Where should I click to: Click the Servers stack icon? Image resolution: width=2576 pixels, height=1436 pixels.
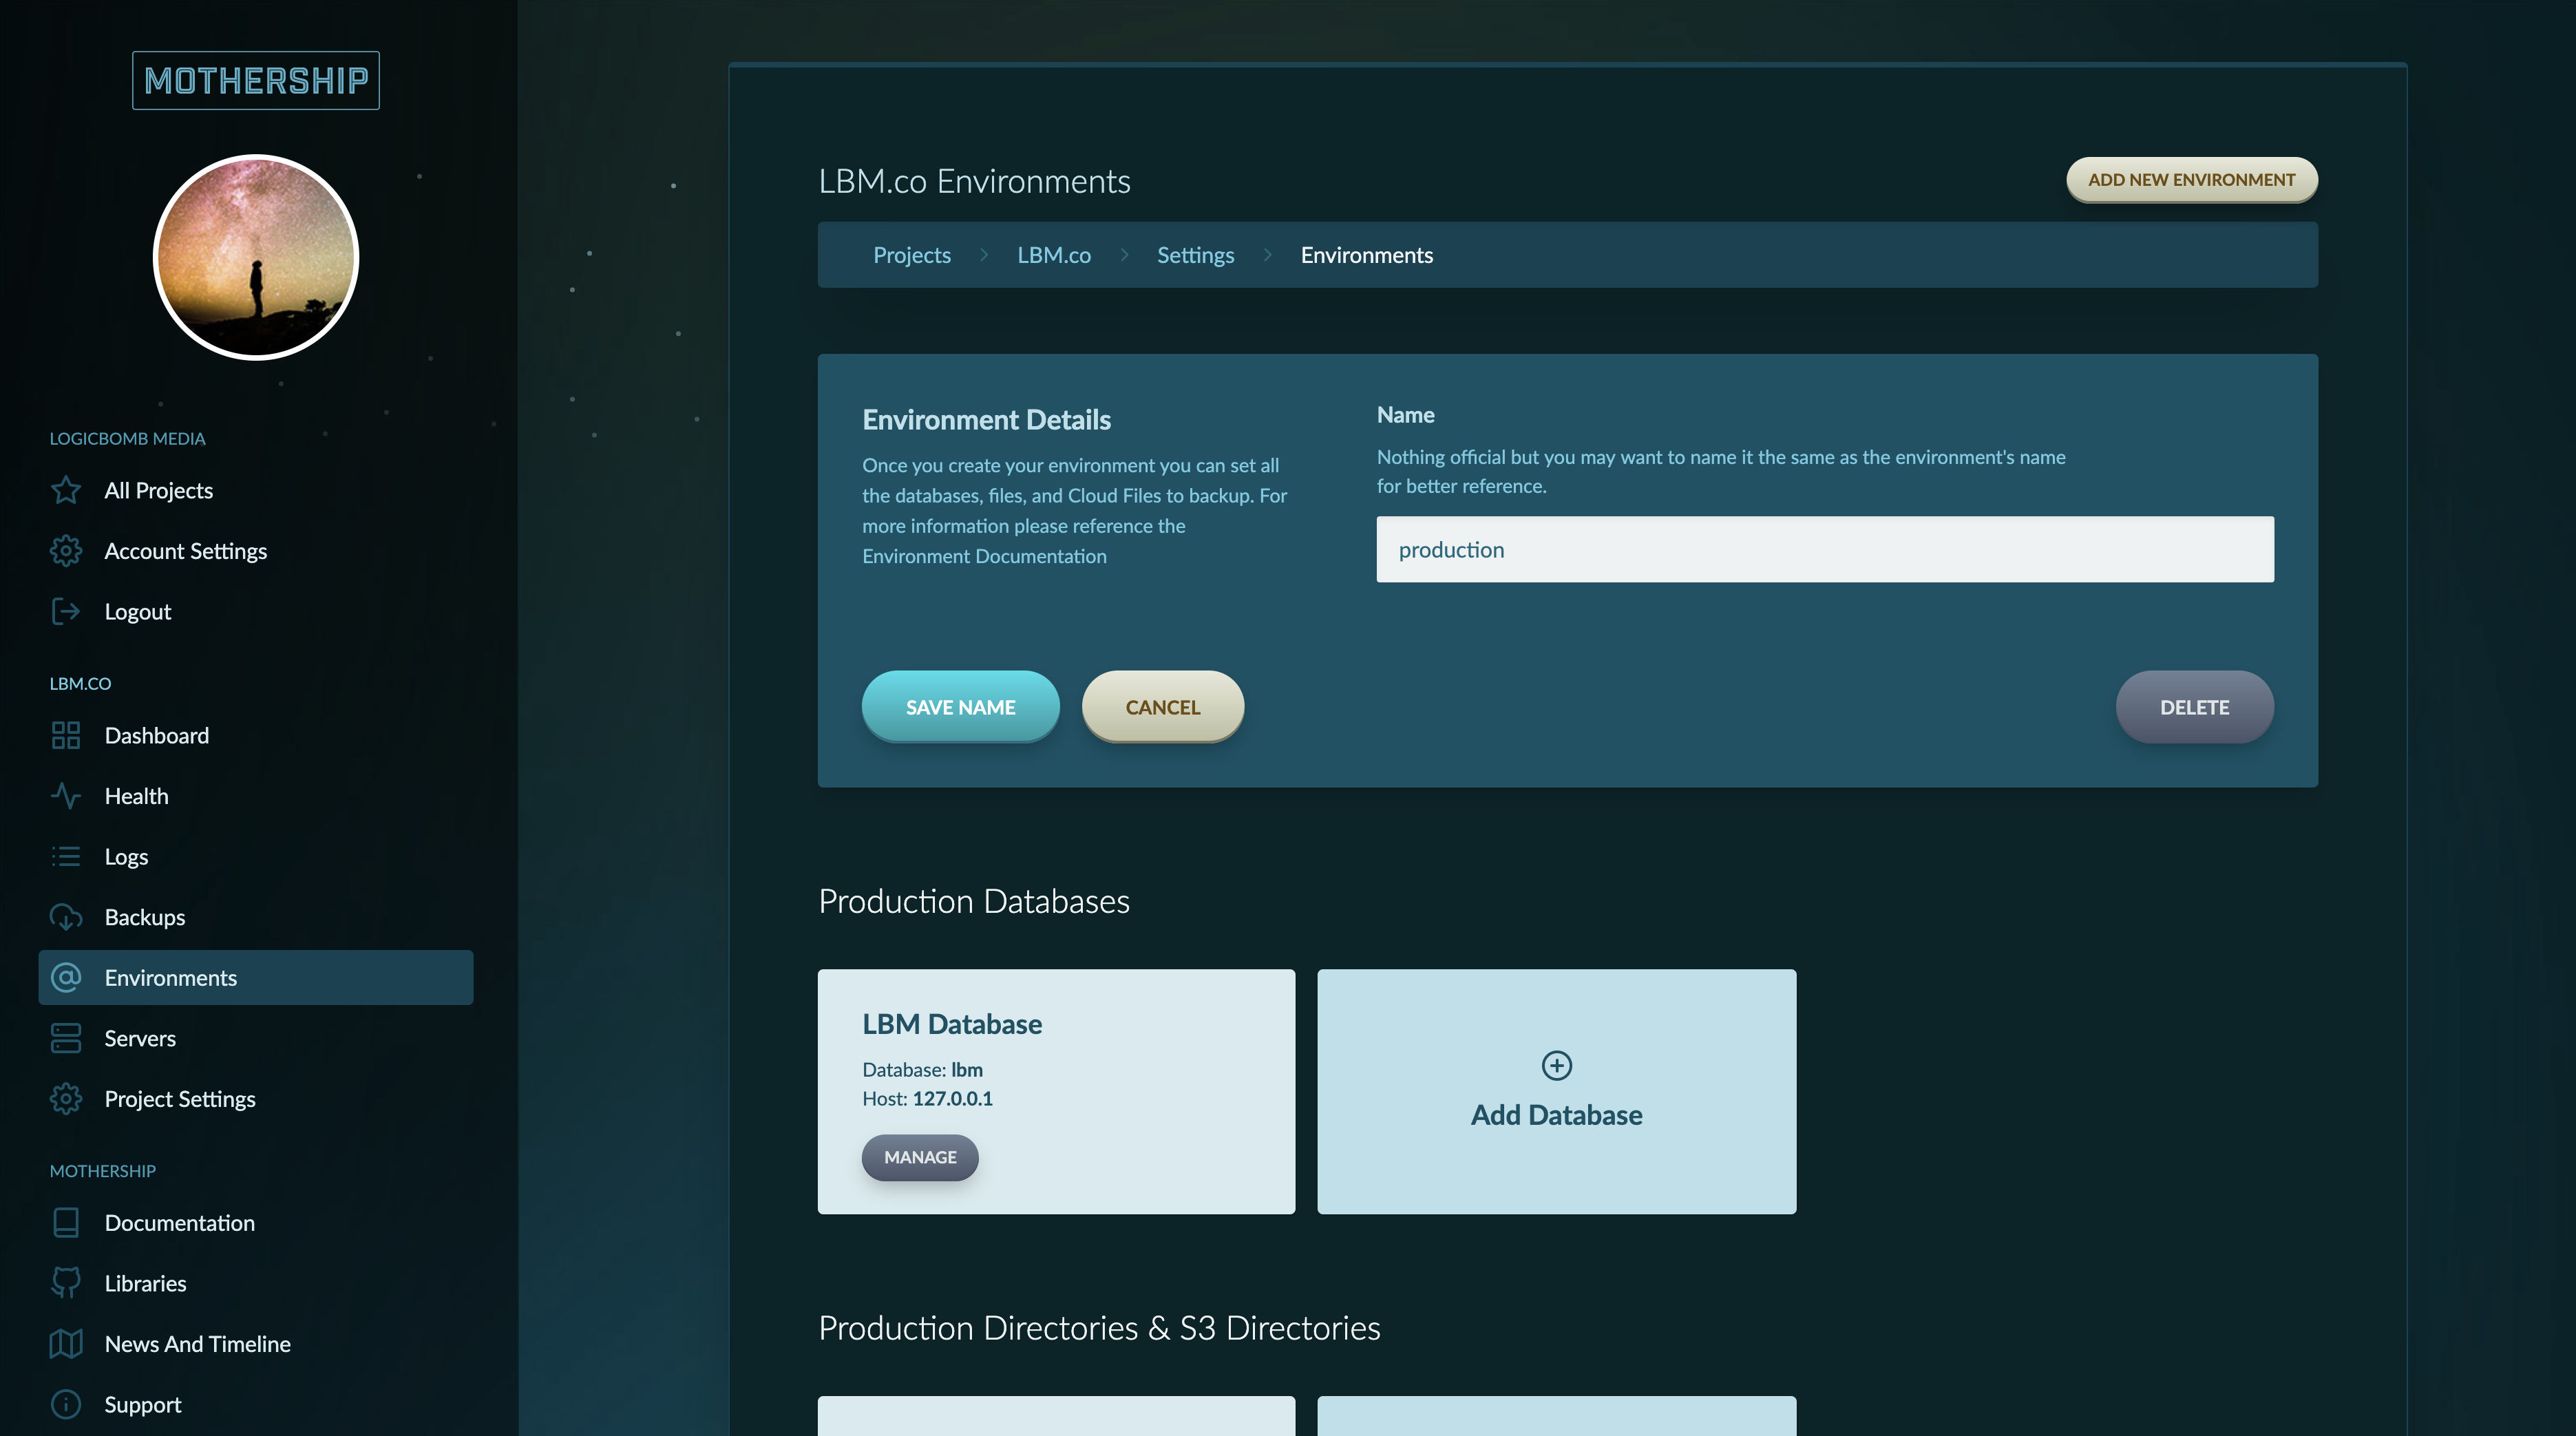(x=66, y=1038)
